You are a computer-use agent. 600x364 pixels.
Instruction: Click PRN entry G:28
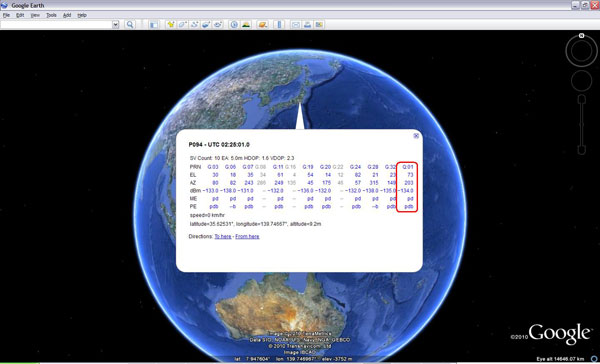tap(373, 167)
